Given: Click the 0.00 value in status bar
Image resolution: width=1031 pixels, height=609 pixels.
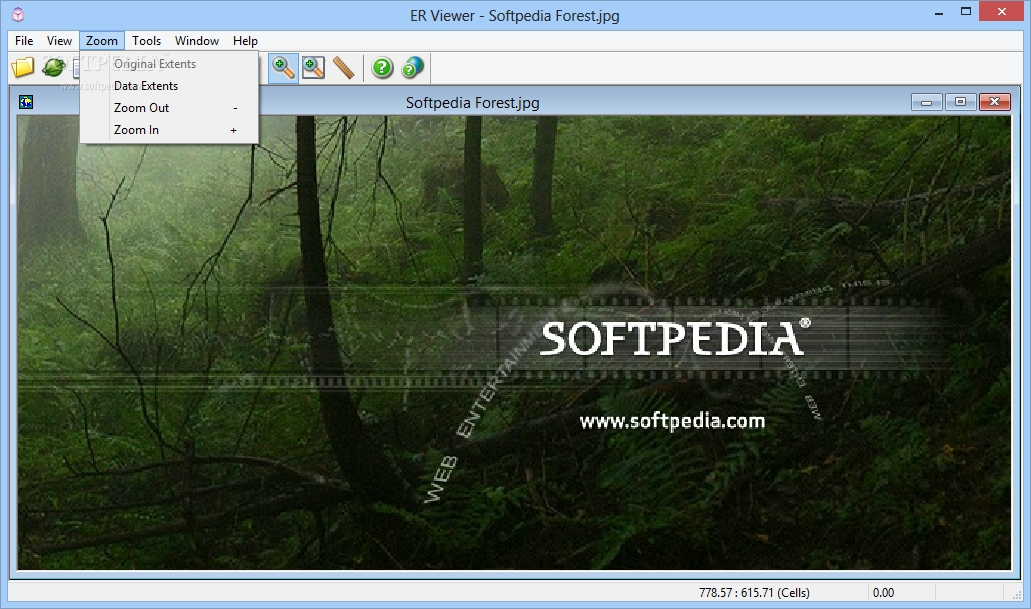Looking at the screenshot, I should point(883,593).
